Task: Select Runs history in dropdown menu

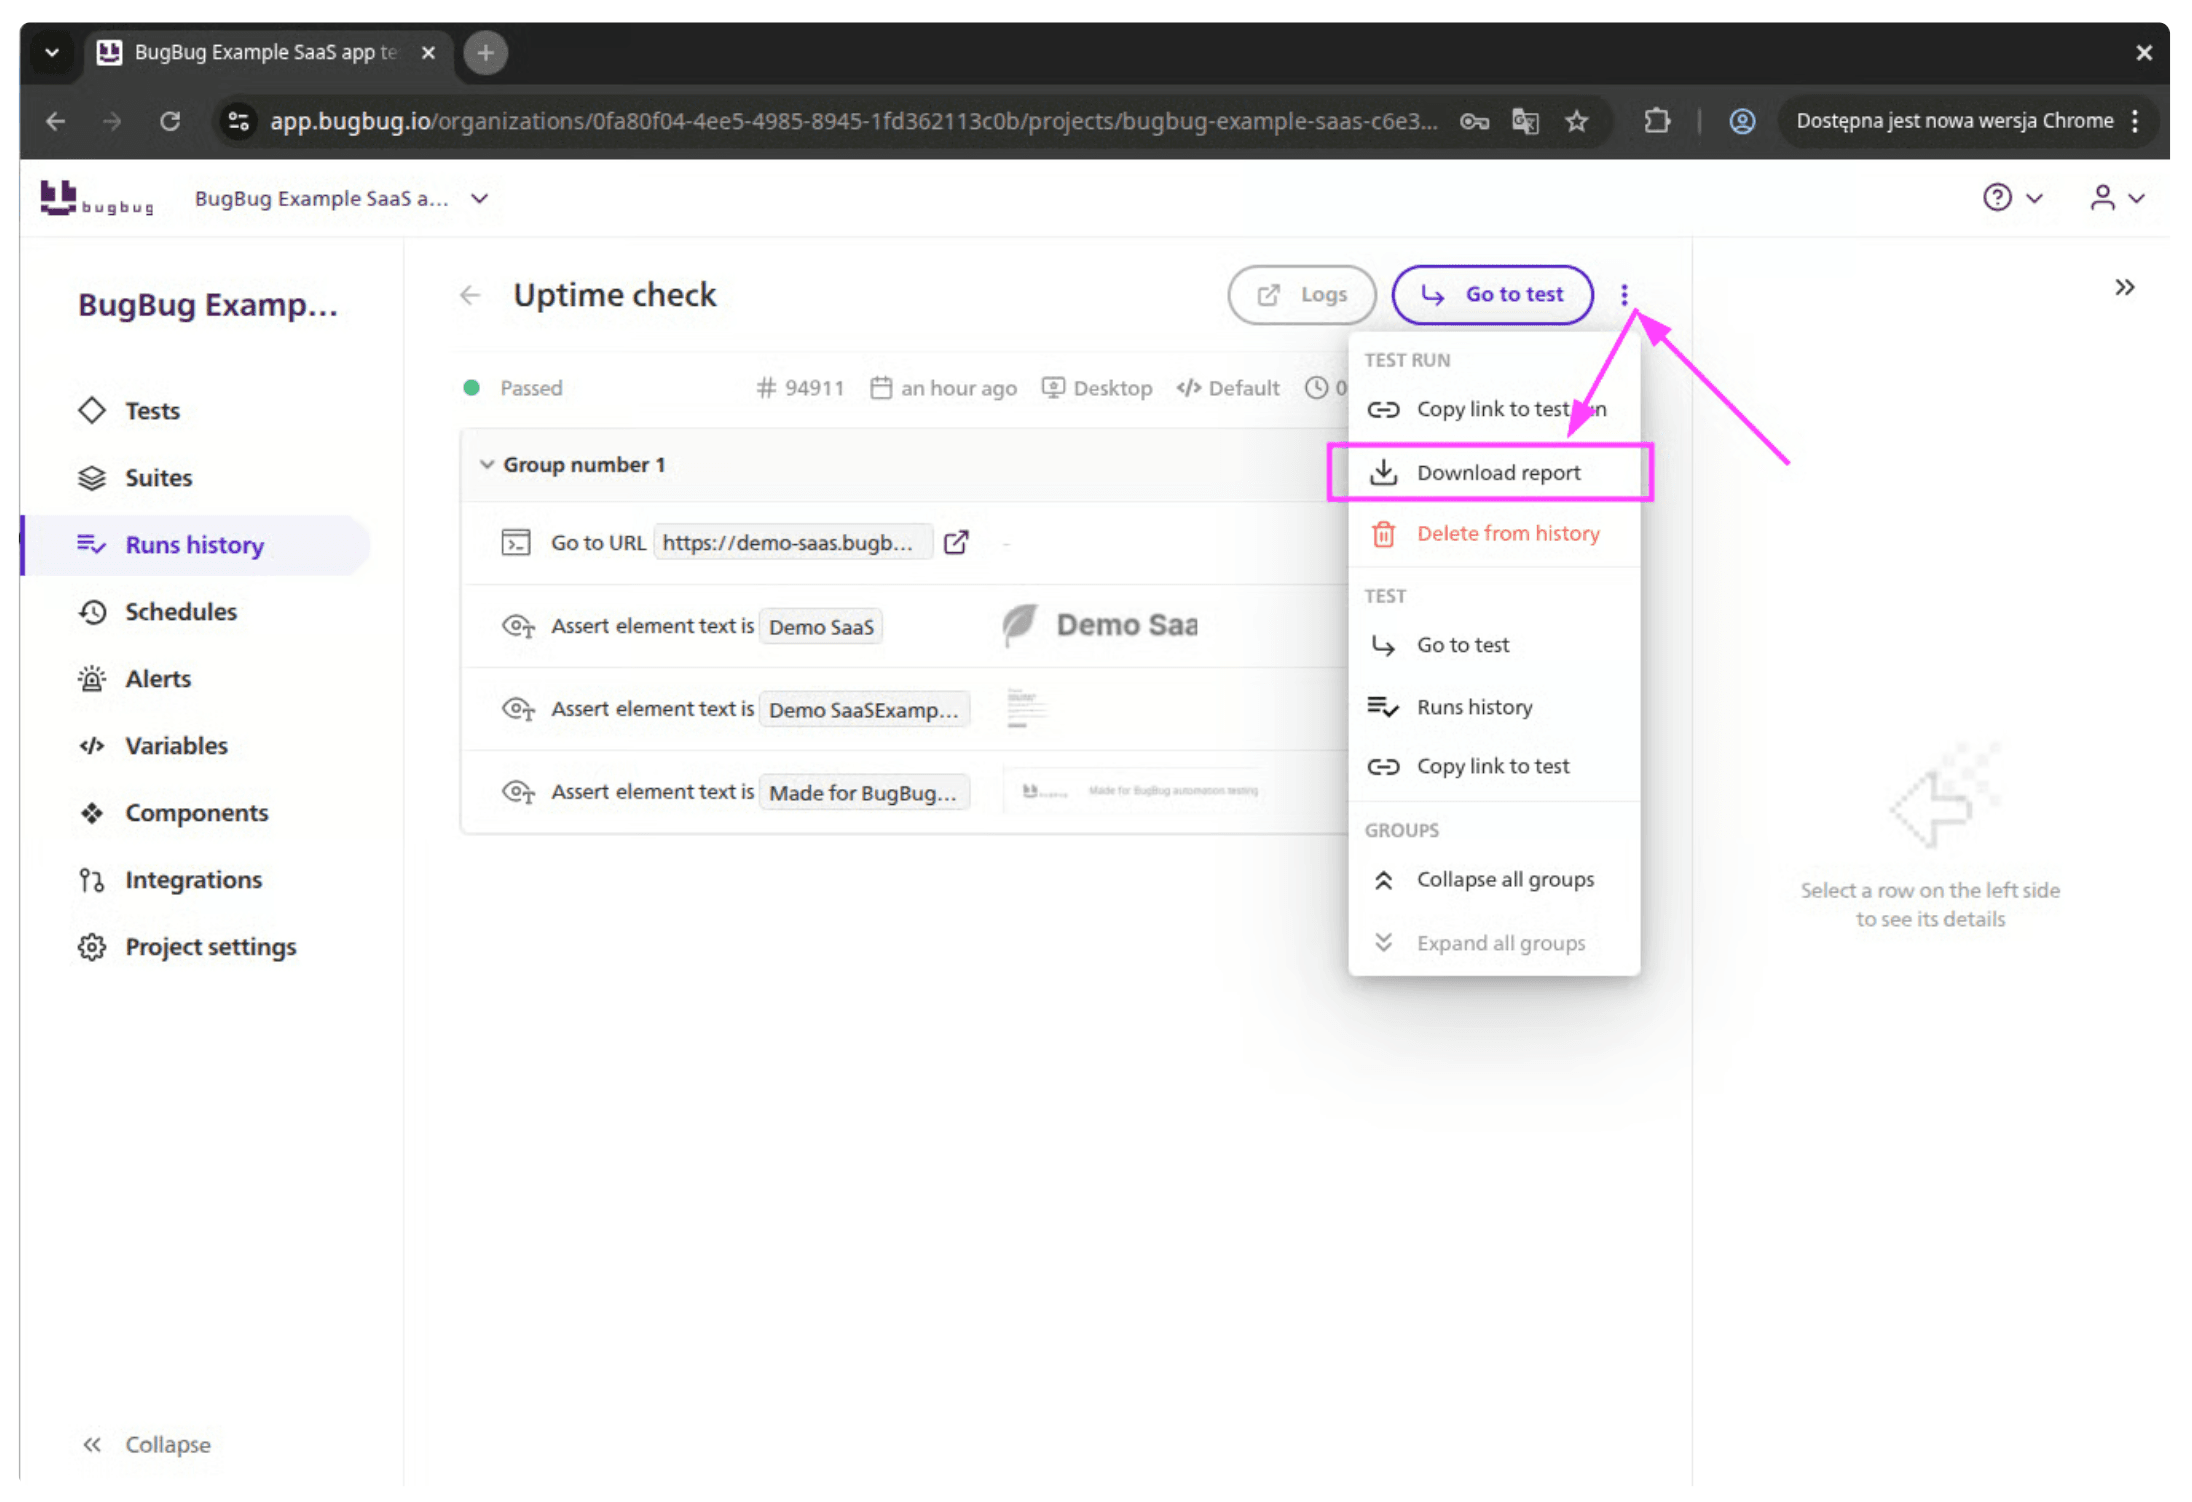Action: [x=1494, y=707]
